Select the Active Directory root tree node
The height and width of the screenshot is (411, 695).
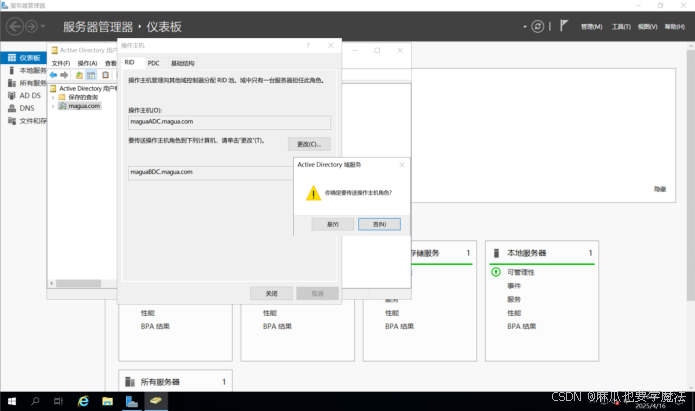point(83,88)
